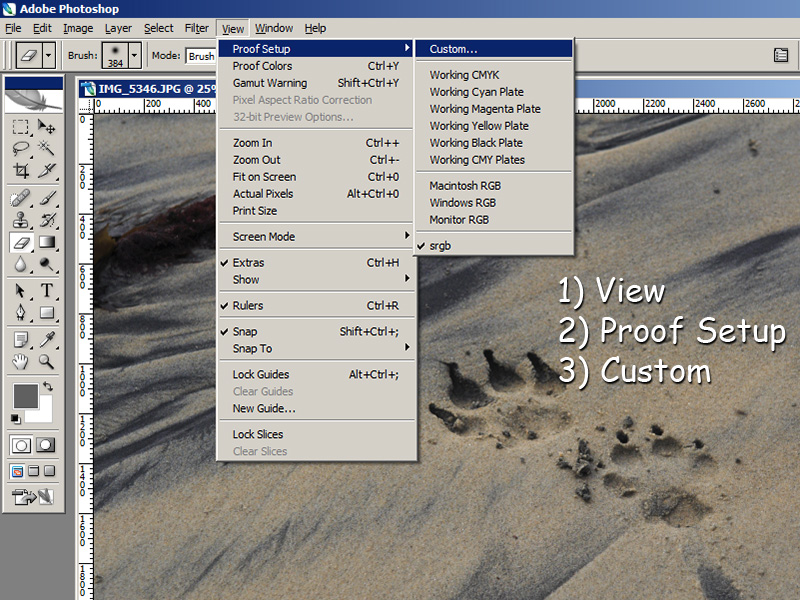Open the palette well icon in options bar
The height and width of the screenshot is (600, 800).
coord(781,55)
